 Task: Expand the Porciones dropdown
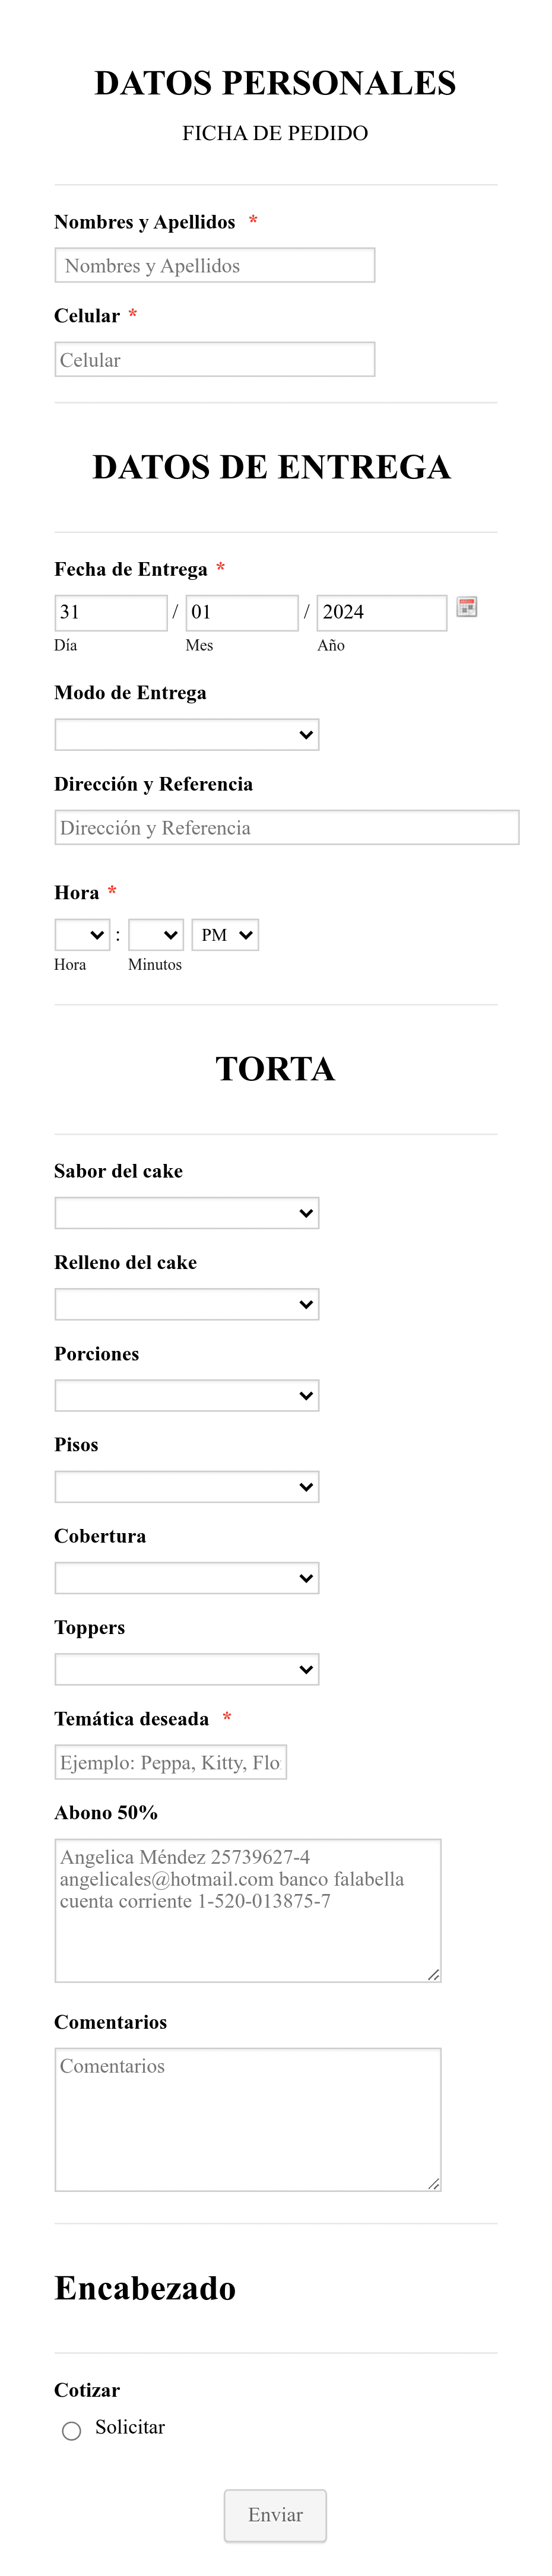[x=187, y=1395]
